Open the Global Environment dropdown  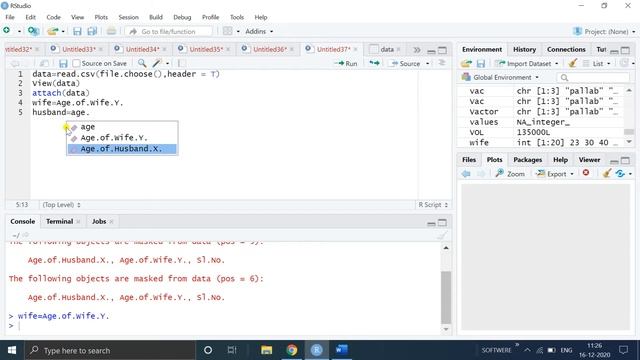[x=500, y=77]
